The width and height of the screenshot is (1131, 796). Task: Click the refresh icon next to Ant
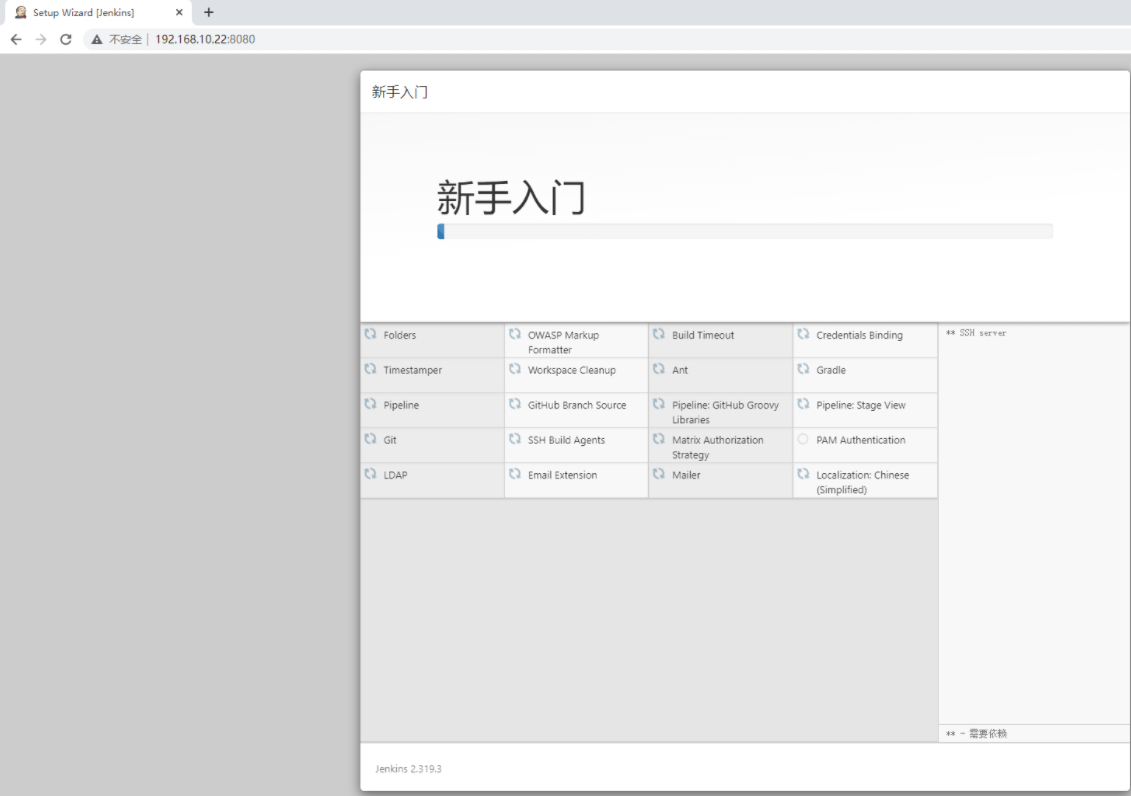pyautogui.click(x=659, y=368)
